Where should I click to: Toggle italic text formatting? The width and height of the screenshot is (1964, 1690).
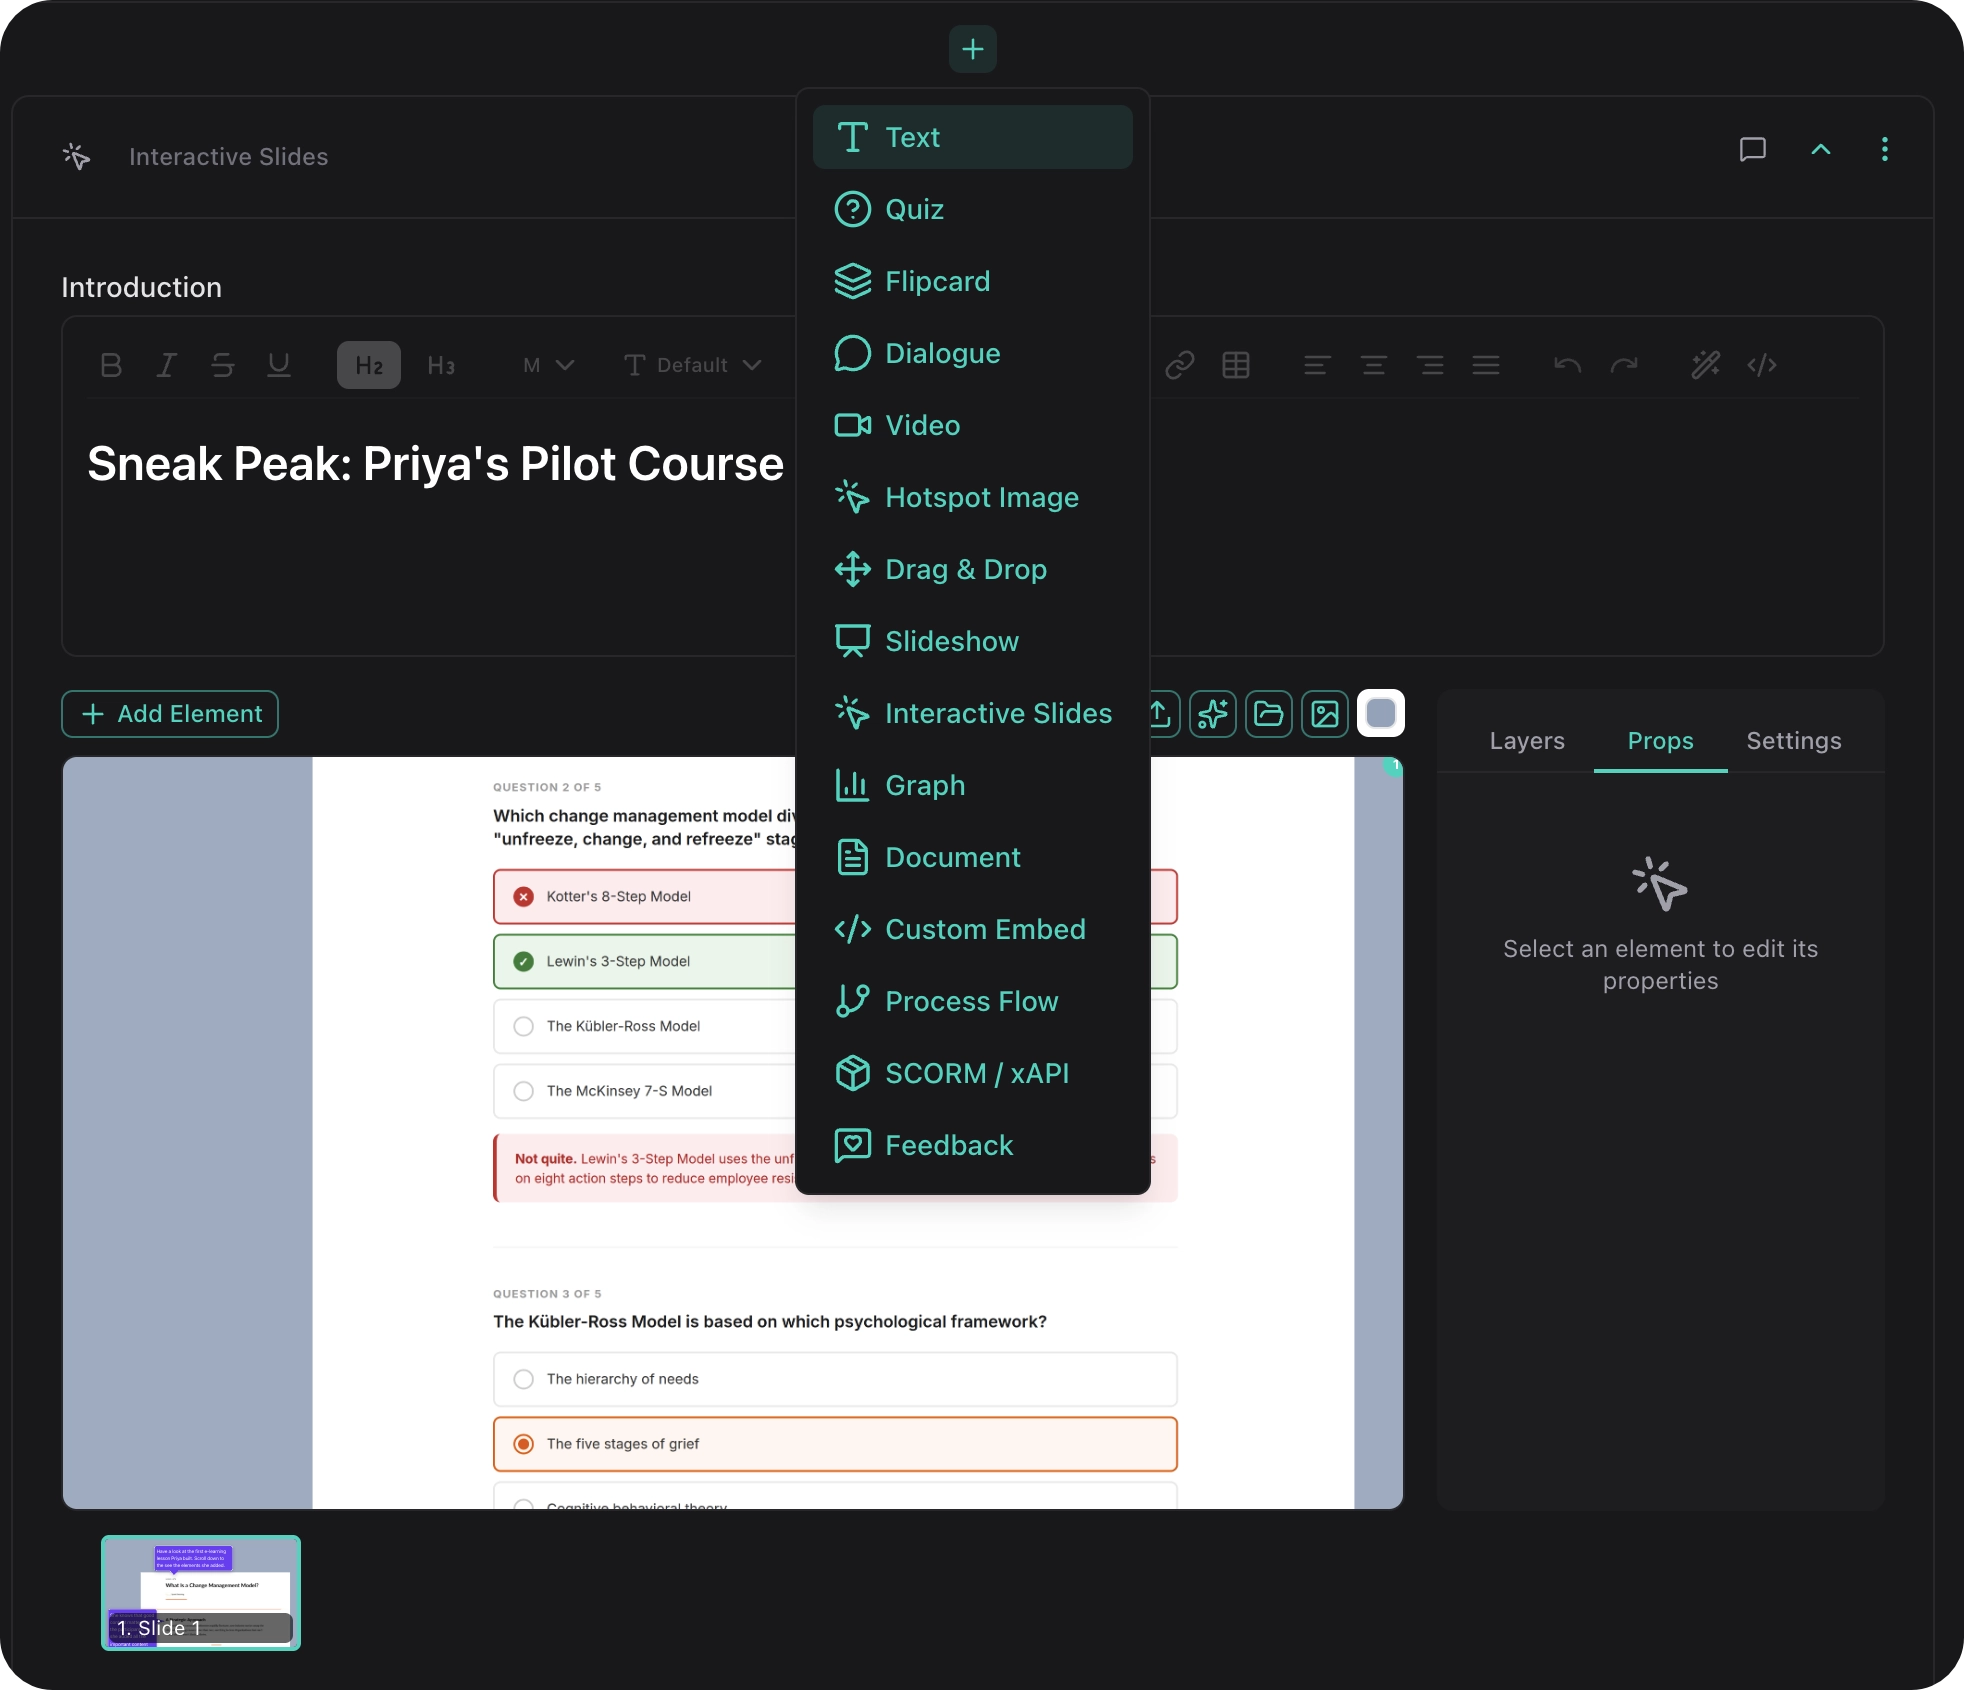(166, 365)
